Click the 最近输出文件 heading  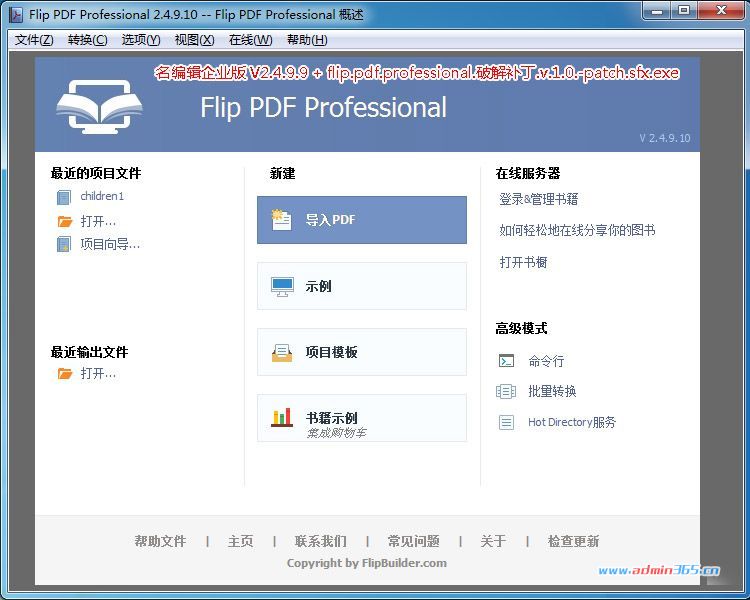tap(89, 352)
